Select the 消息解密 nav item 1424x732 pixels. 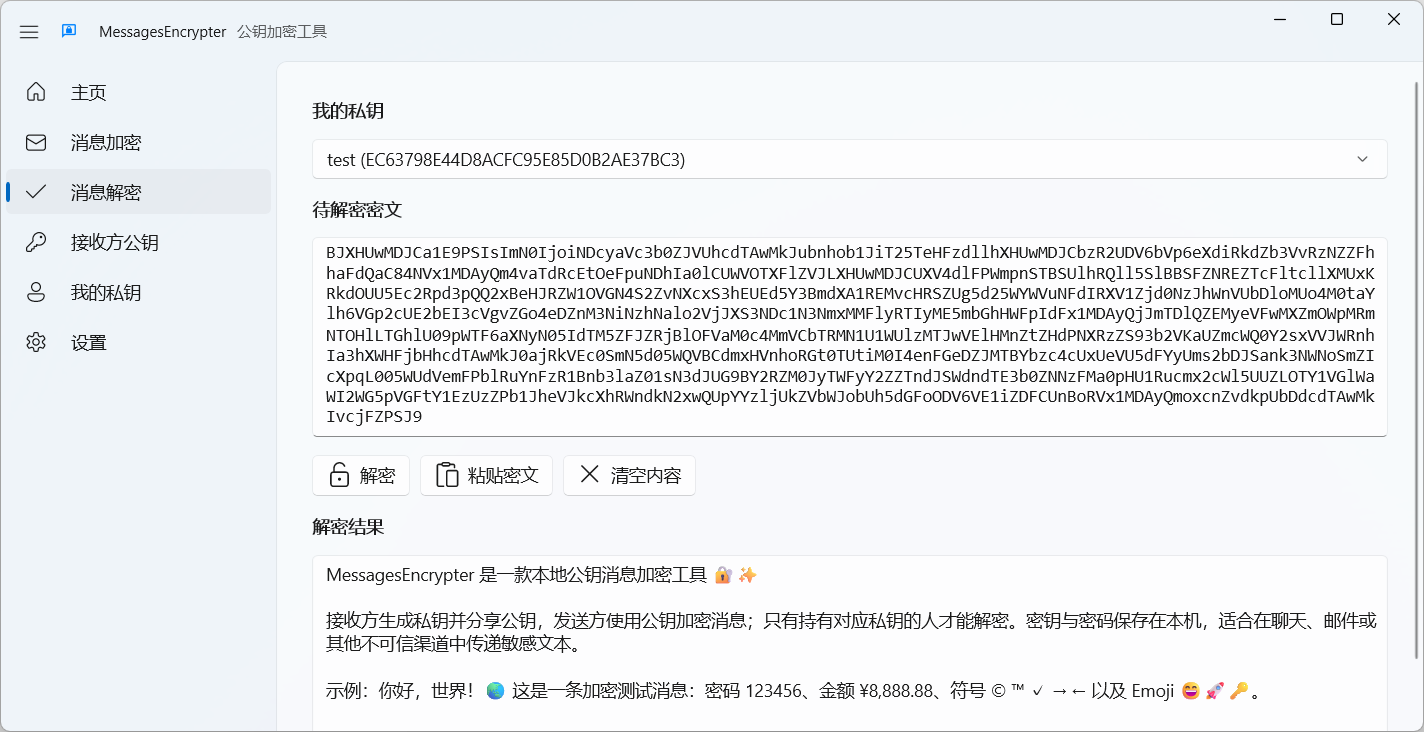click(138, 192)
